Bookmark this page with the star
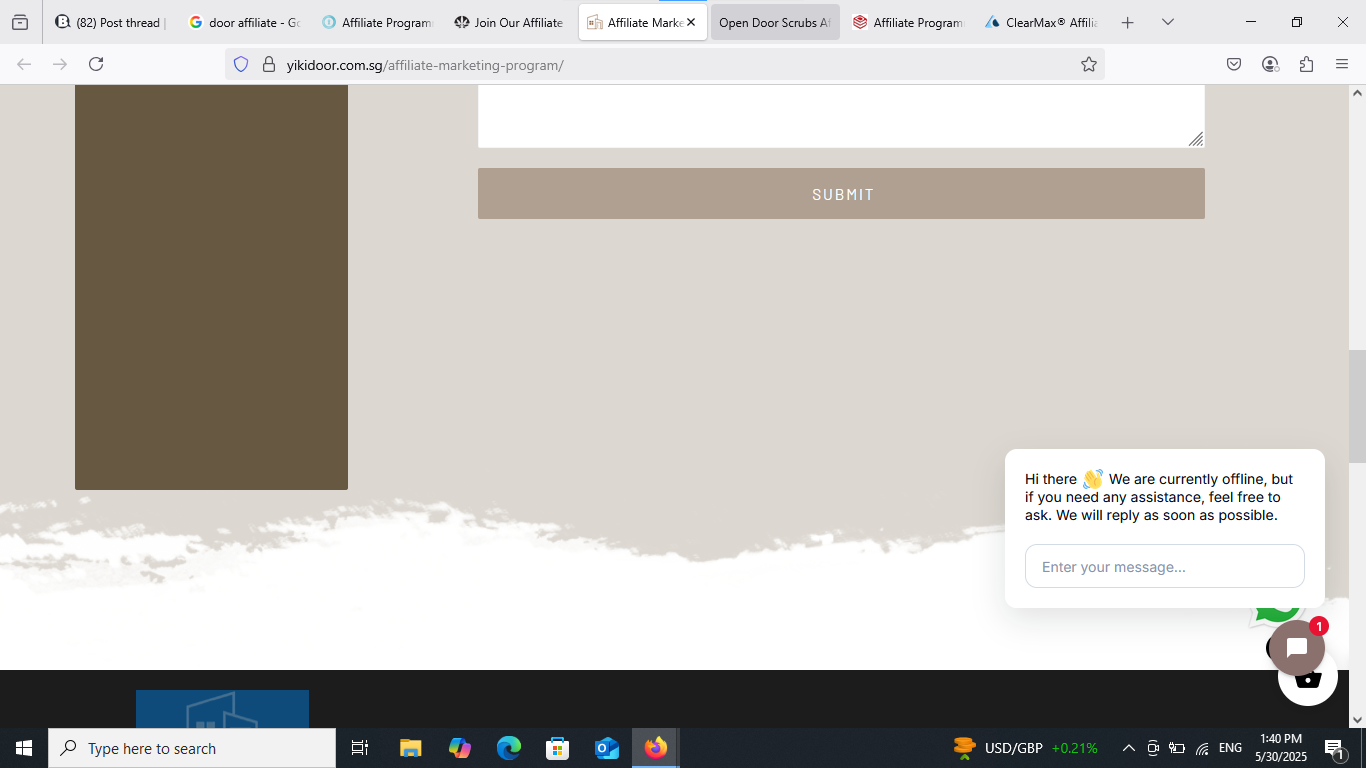 click(x=1089, y=64)
